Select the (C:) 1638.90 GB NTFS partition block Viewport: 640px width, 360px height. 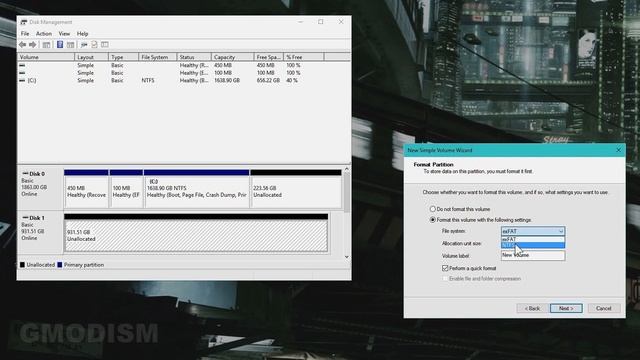click(196, 189)
